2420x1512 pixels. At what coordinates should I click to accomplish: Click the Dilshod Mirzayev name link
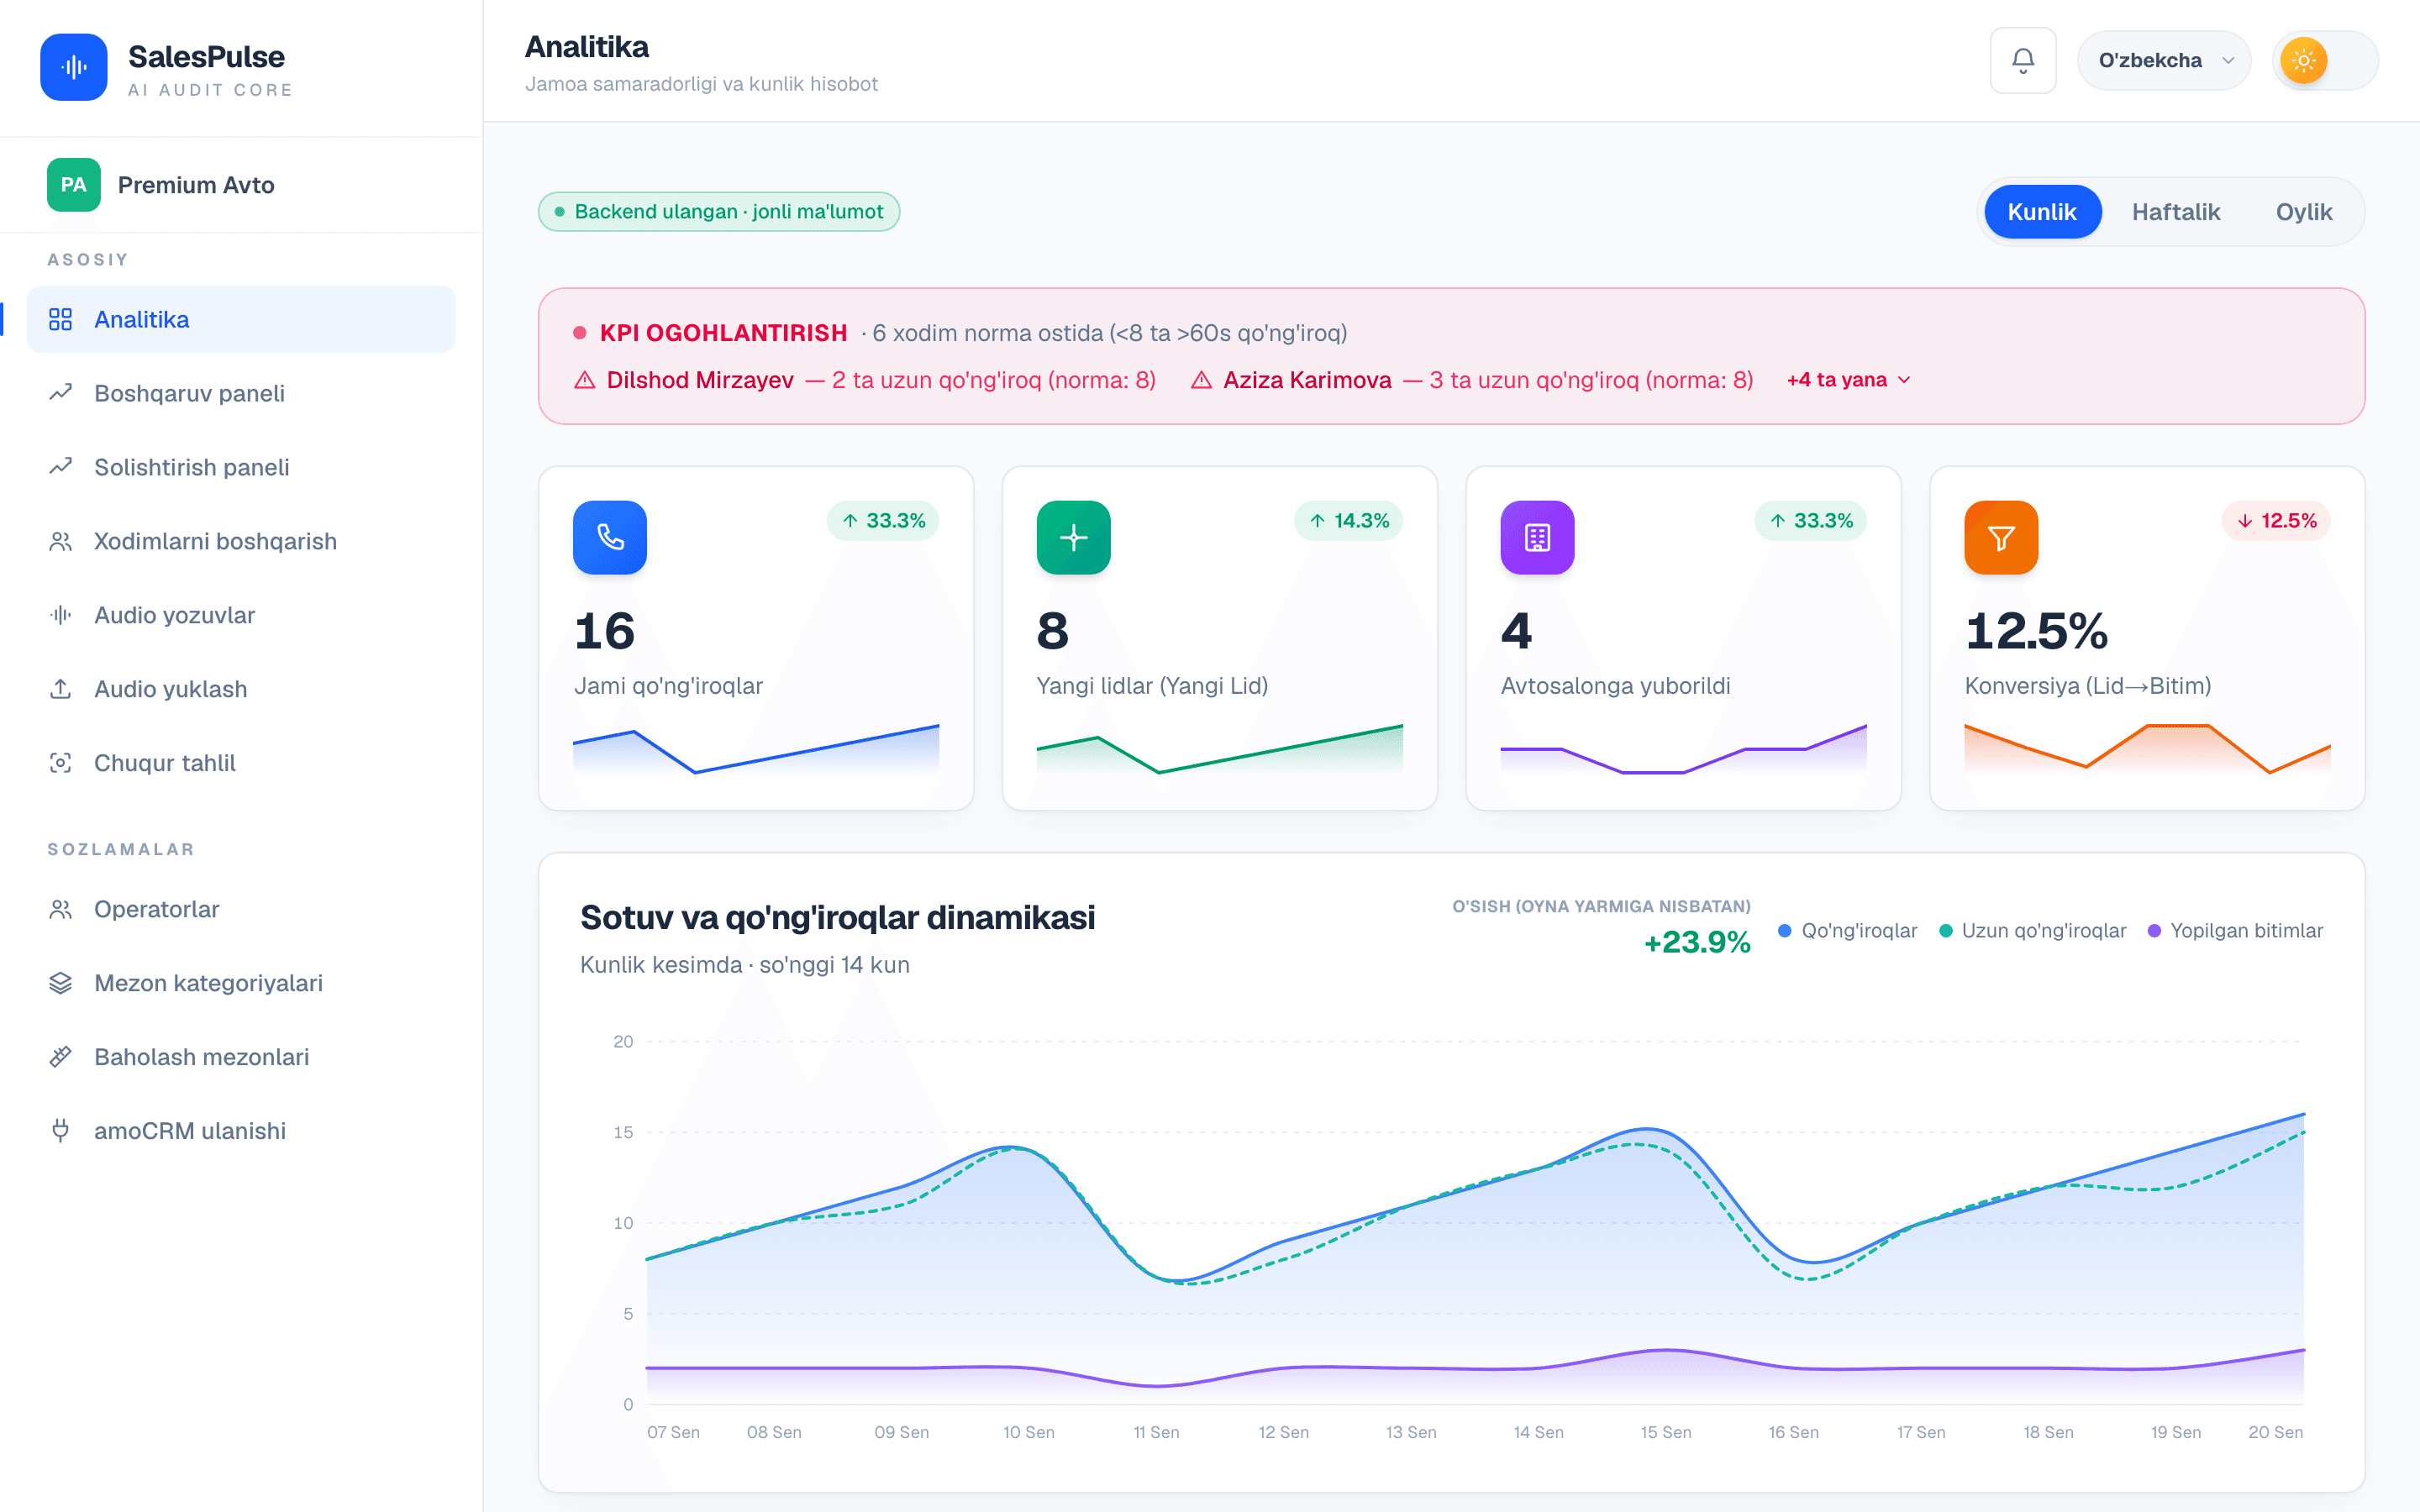[x=700, y=380]
